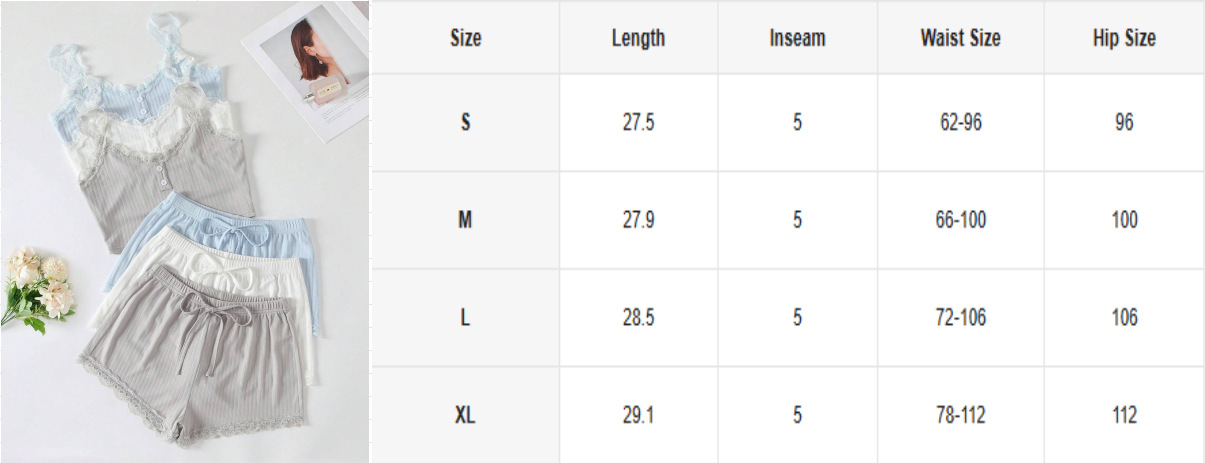The width and height of the screenshot is (1205, 463).
Task: Select the XL size row label
Action: (x=465, y=415)
